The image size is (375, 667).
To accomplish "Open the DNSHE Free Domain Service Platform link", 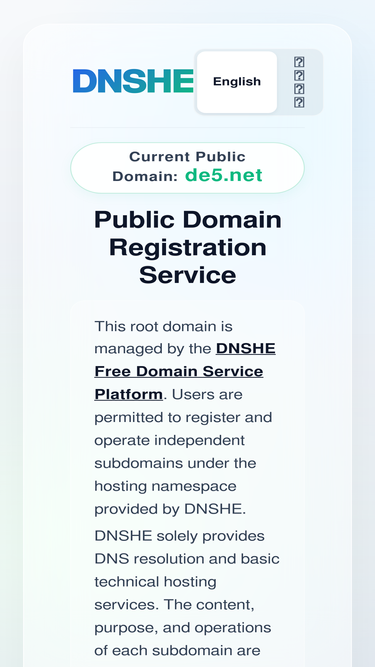I will [x=185, y=371].
